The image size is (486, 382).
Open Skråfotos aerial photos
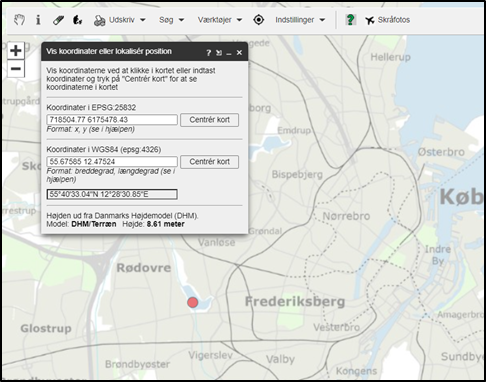tap(387, 20)
